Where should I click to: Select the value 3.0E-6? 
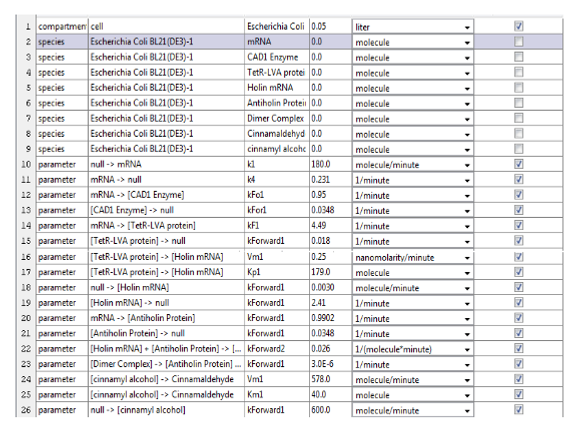pos(331,364)
